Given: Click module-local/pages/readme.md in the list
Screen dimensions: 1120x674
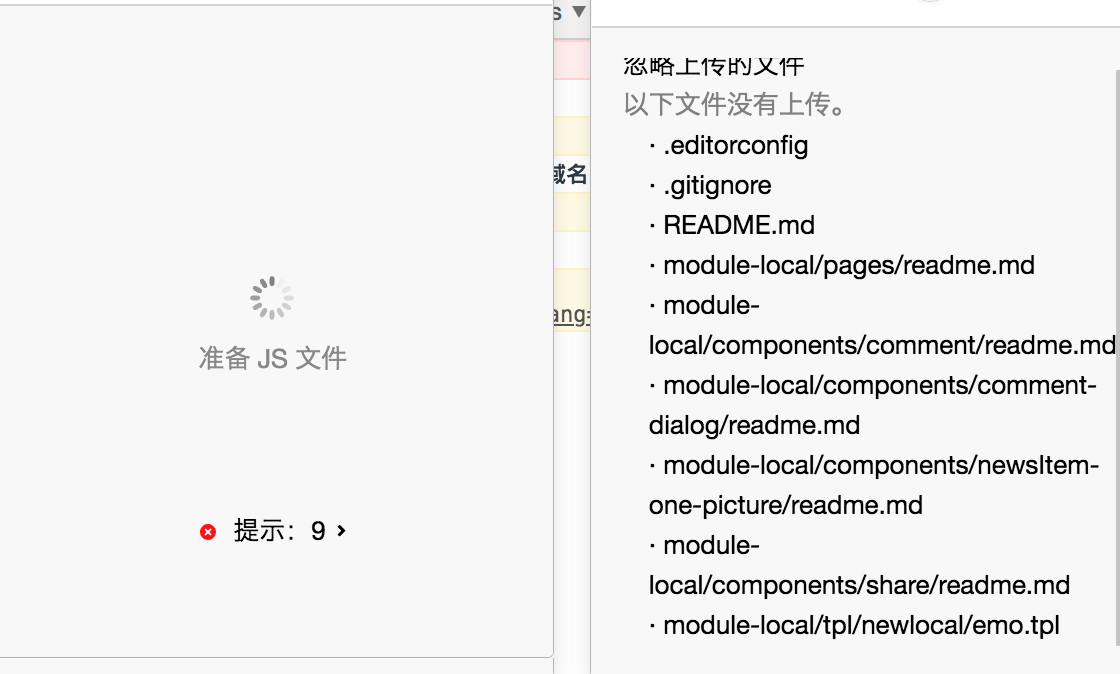Looking at the screenshot, I should [848, 265].
